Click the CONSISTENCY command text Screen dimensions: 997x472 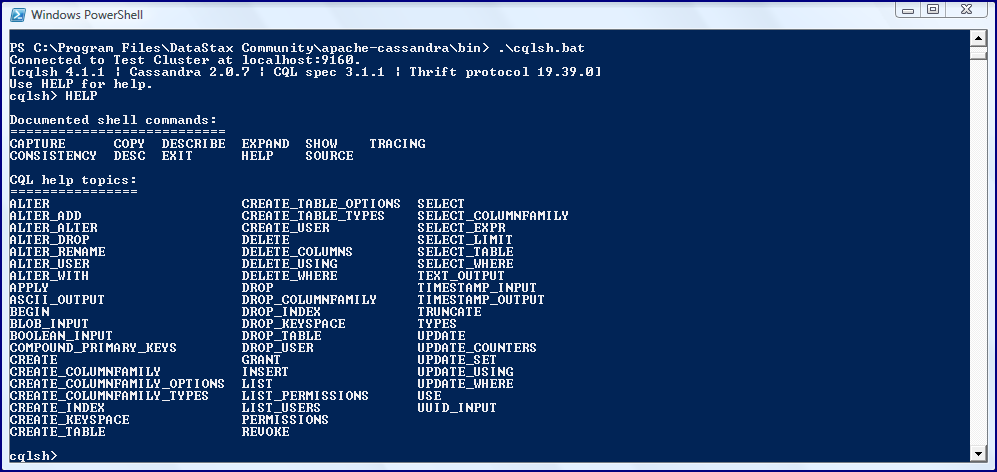pos(53,156)
